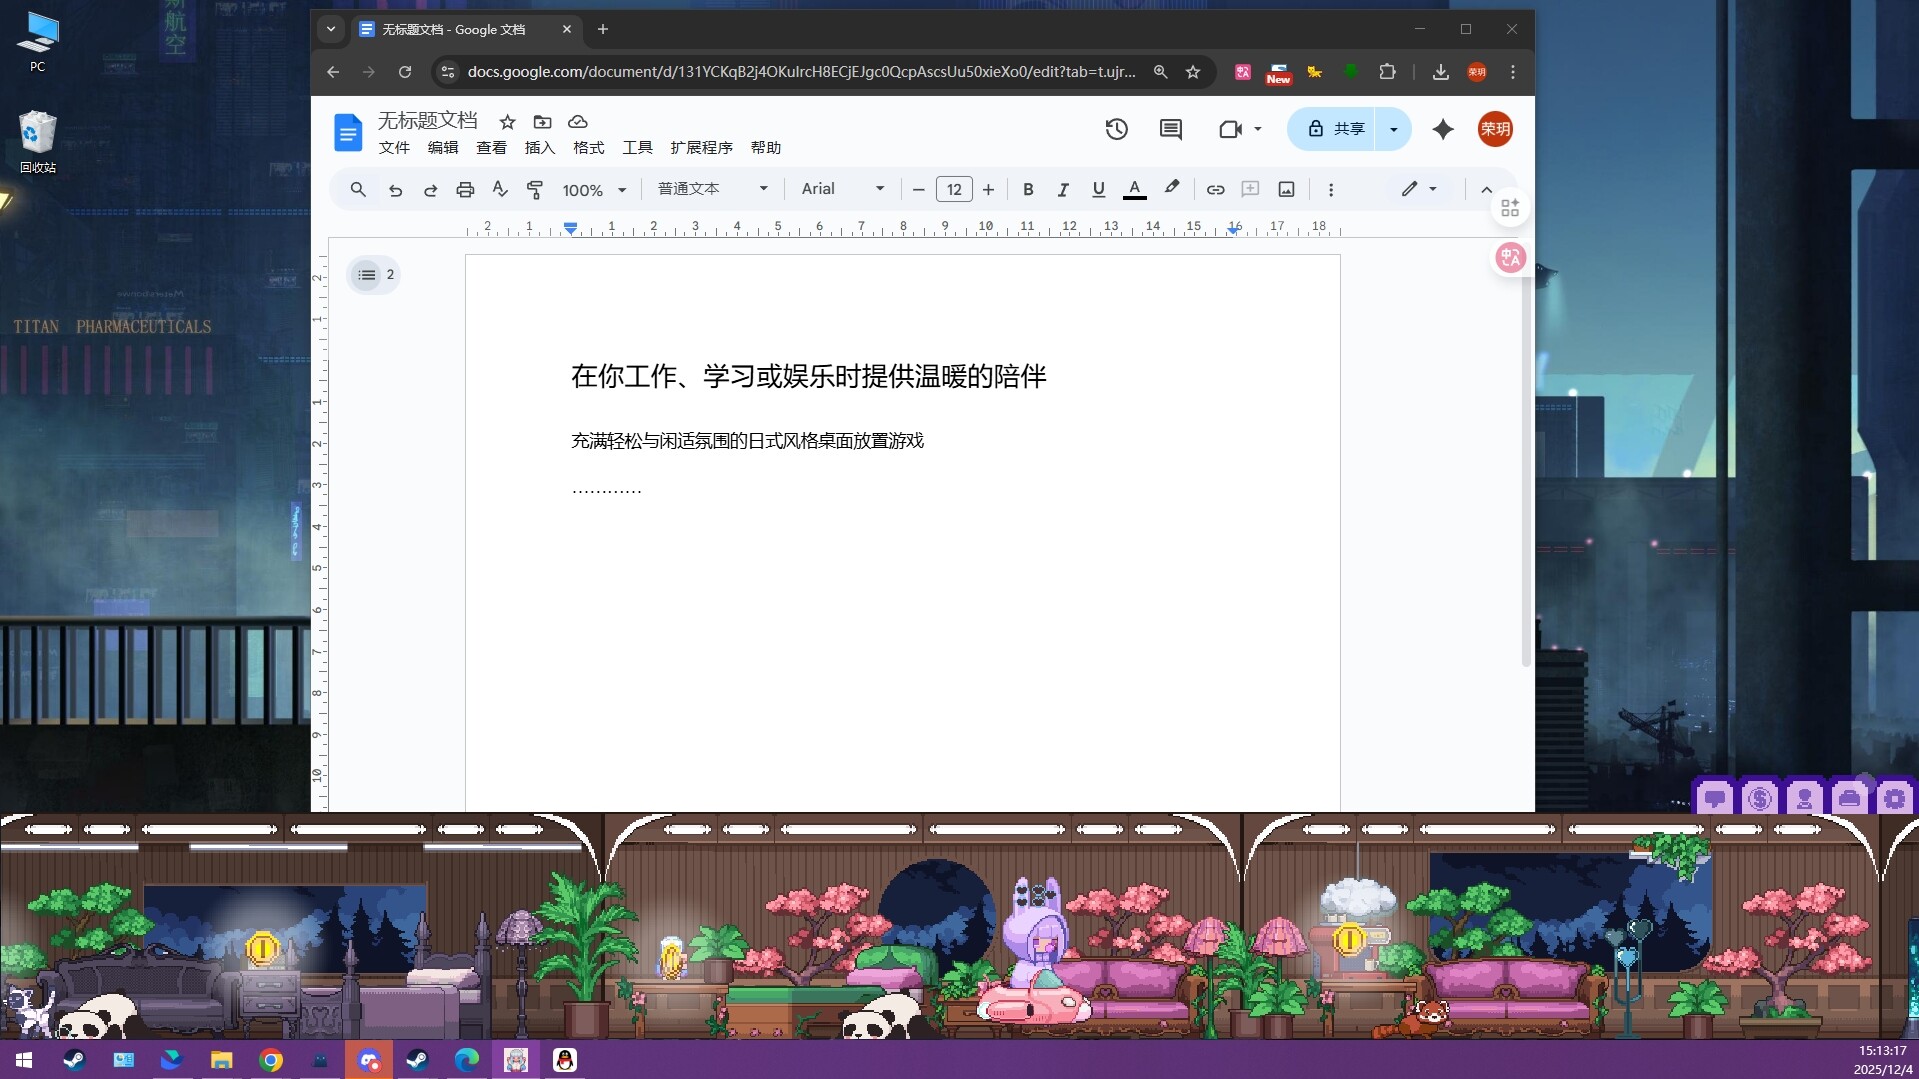1919x1079 pixels.
Task: Toggle underline formatting
Action: click(1098, 189)
